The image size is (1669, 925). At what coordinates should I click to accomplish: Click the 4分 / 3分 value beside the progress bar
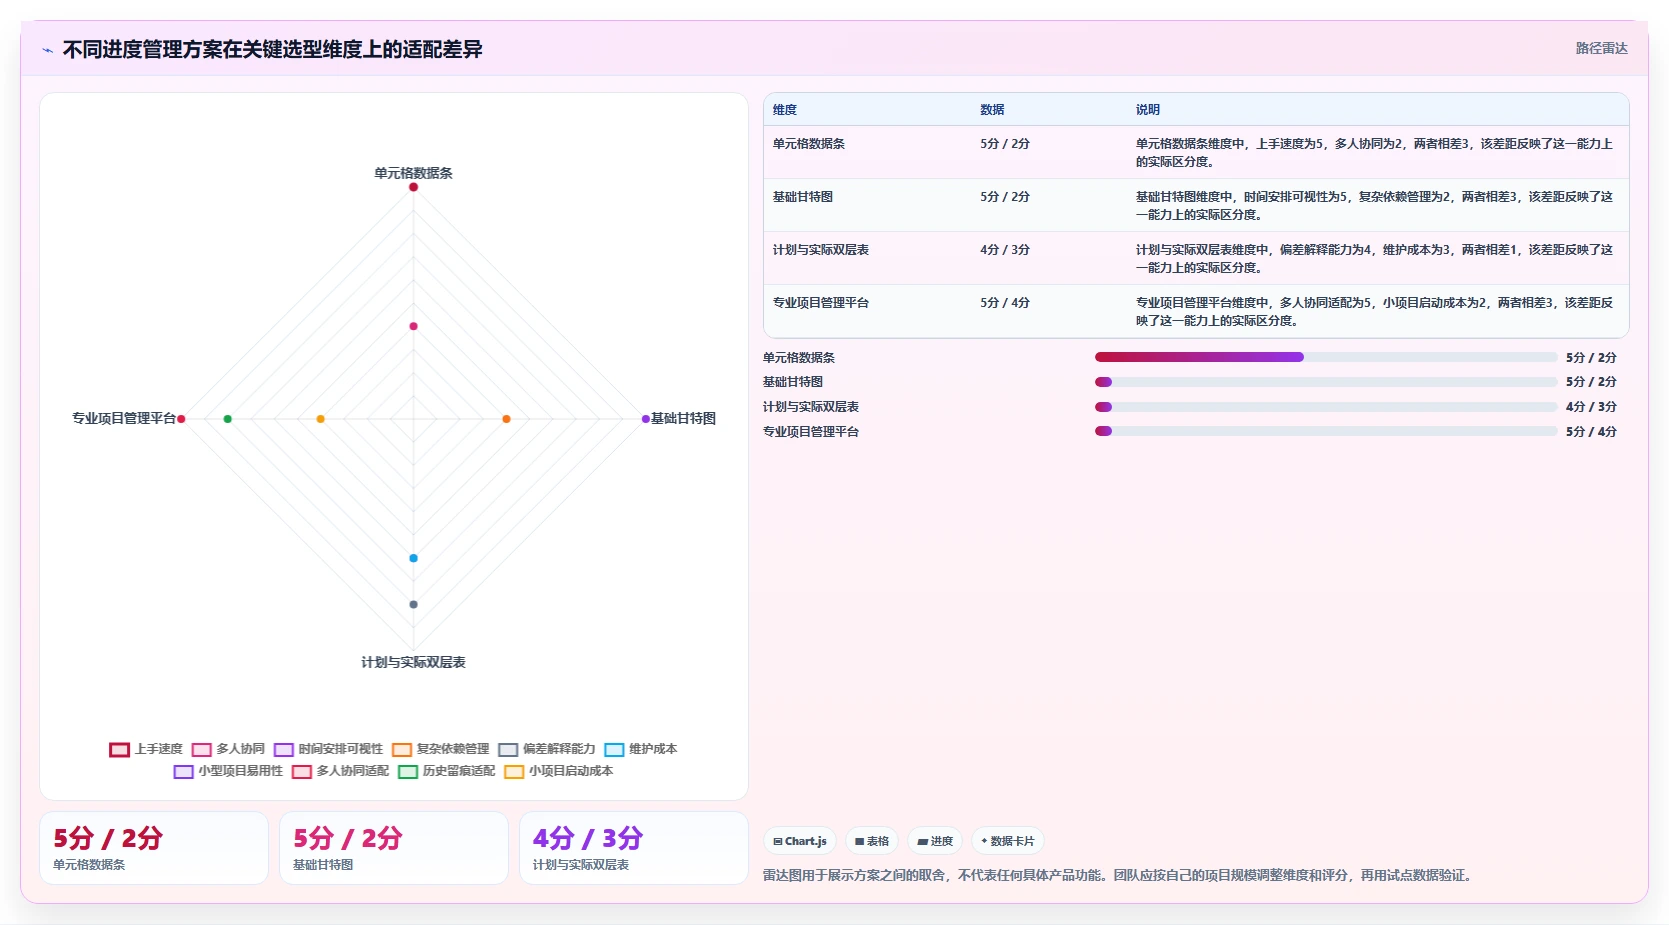pyautogui.click(x=1591, y=407)
